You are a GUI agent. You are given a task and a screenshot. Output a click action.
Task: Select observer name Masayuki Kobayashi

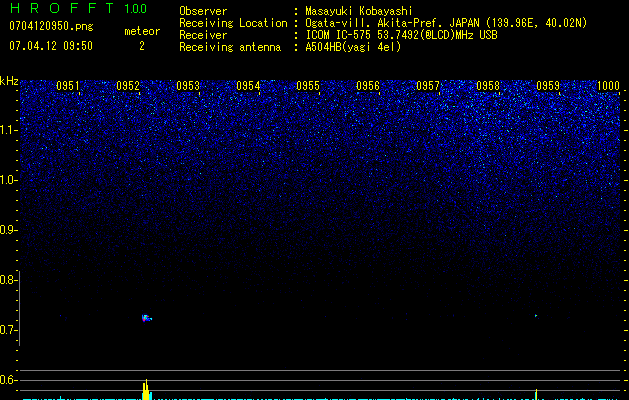[x=359, y=11]
